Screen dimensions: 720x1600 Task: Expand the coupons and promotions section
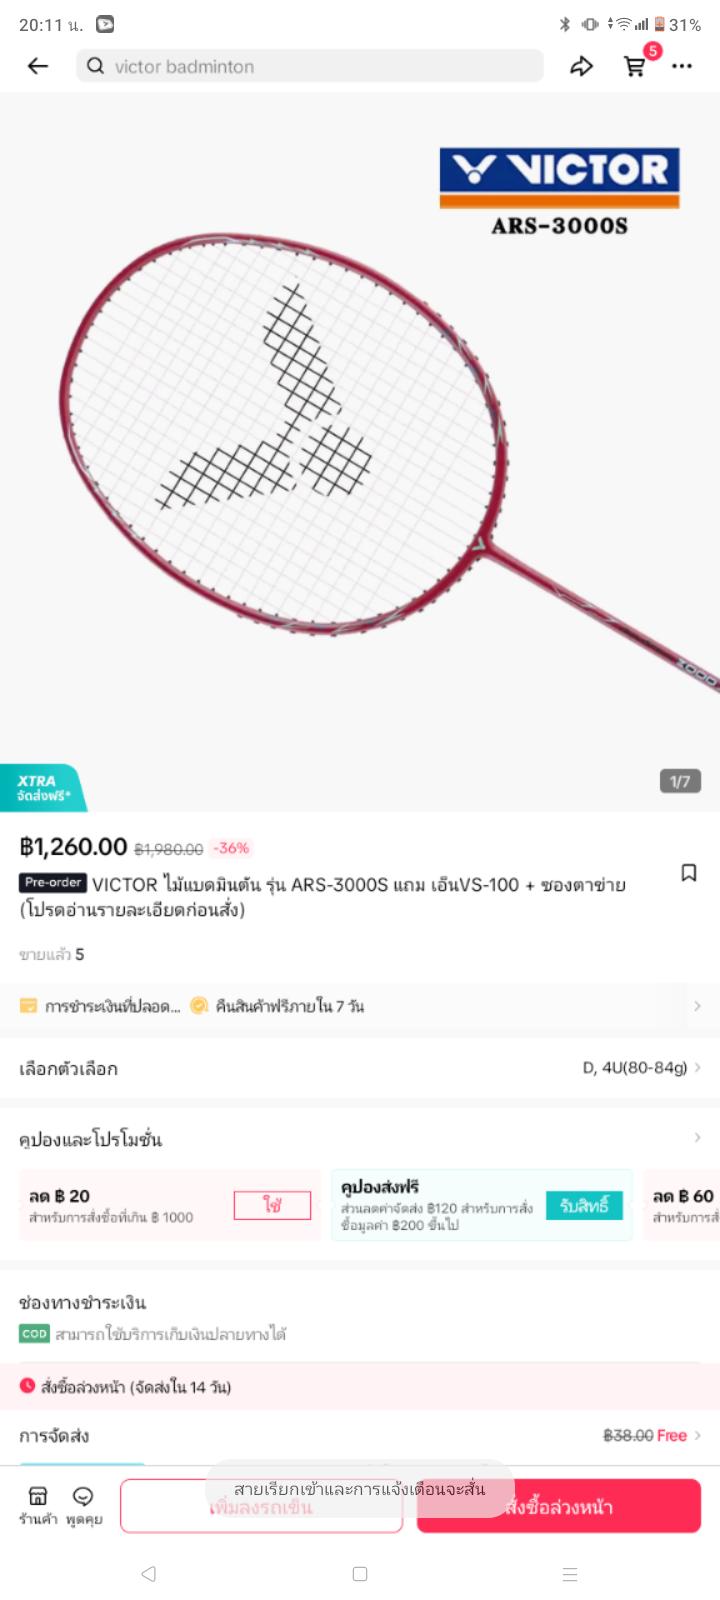tap(360, 1138)
